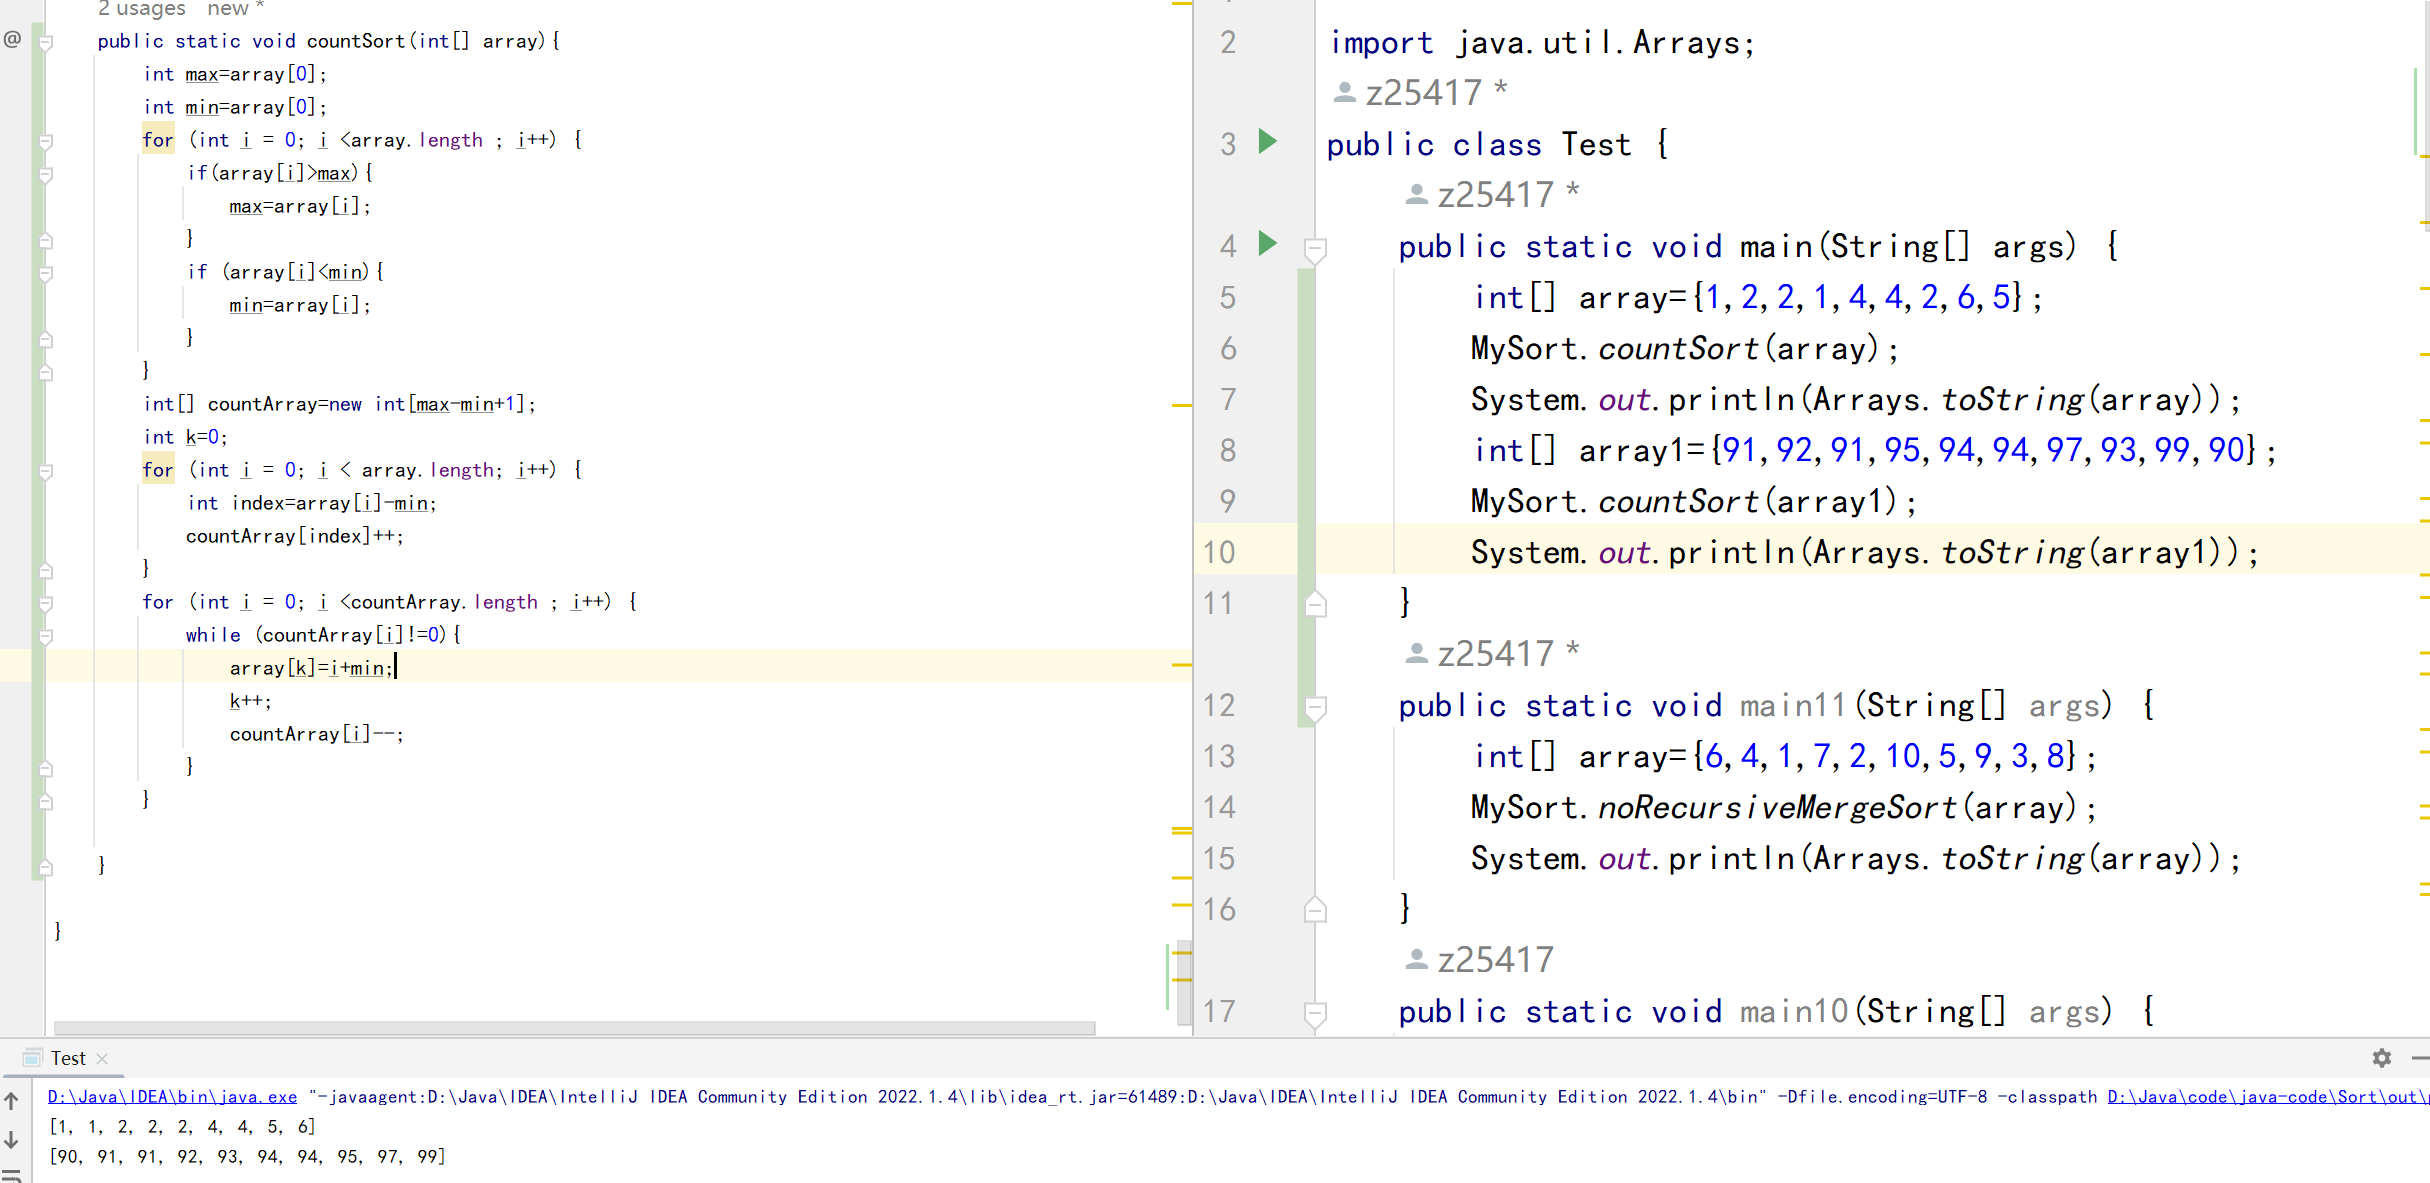The image size is (2430, 1183).
Task: Open the java.exe path link in console
Action: tap(172, 1097)
